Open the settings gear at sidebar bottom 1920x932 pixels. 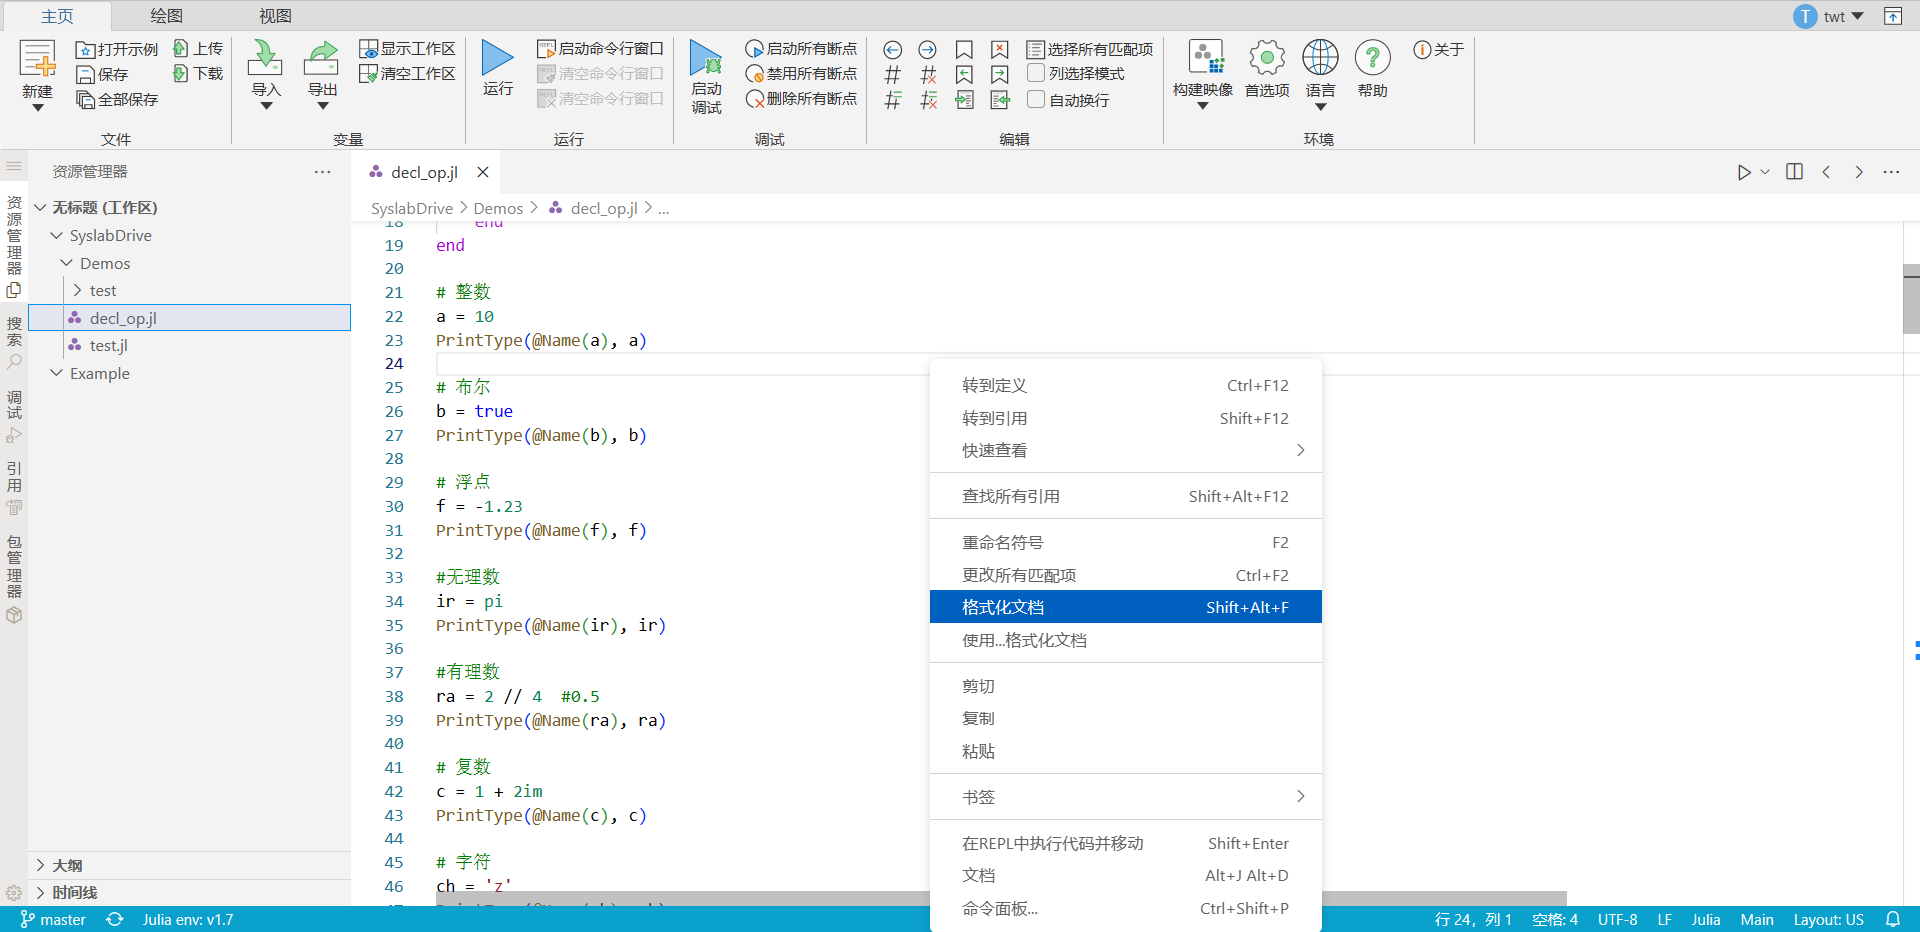tap(14, 893)
